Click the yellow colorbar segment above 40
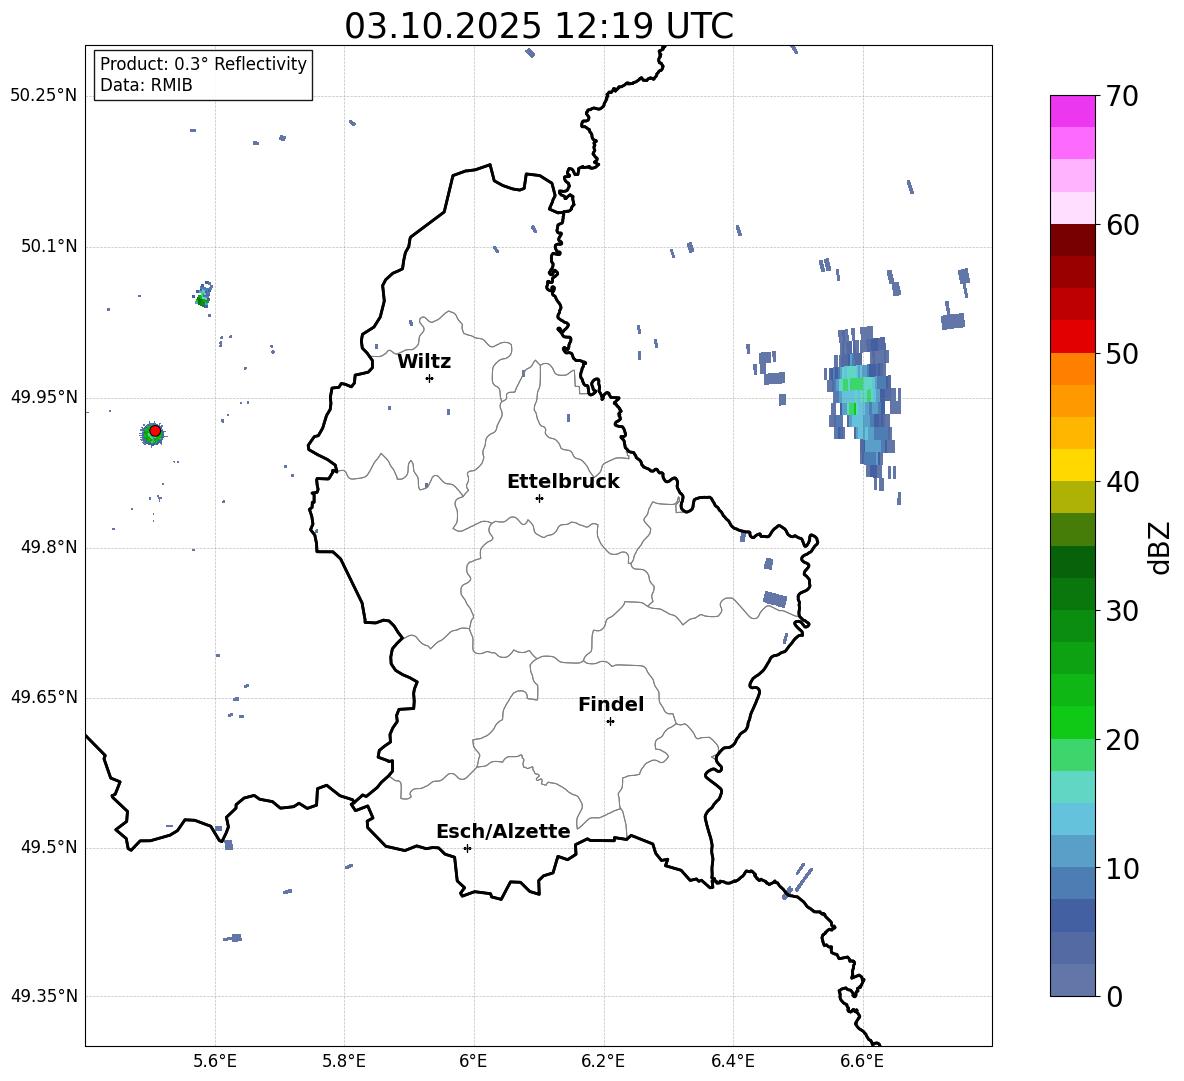The width and height of the screenshot is (1184, 1081). pyautogui.click(x=1072, y=465)
